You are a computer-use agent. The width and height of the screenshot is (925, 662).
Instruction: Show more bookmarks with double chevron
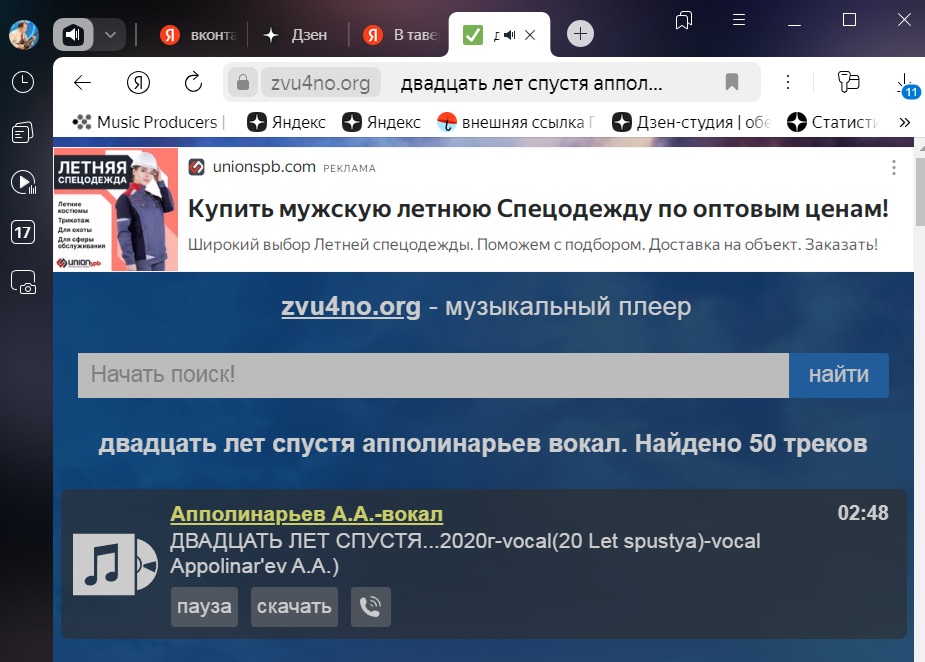tap(904, 122)
